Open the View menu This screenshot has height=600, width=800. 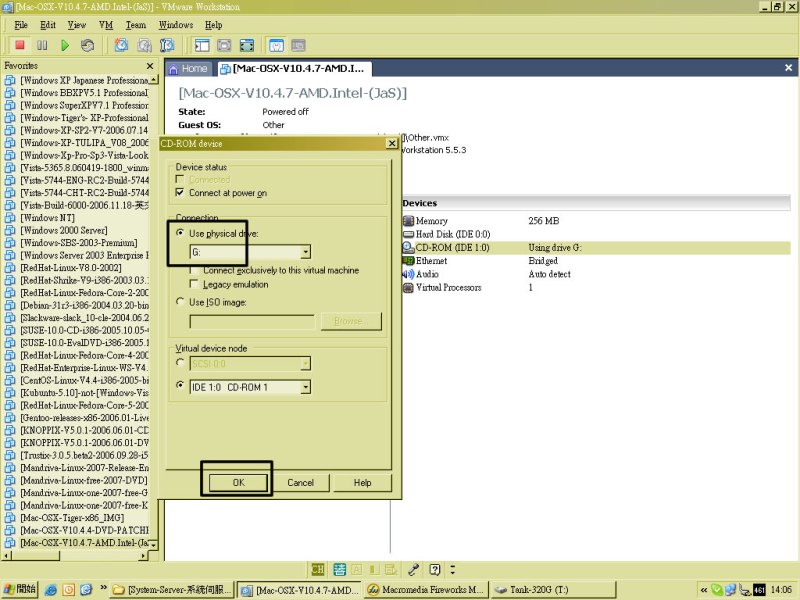click(x=77, y=25)
